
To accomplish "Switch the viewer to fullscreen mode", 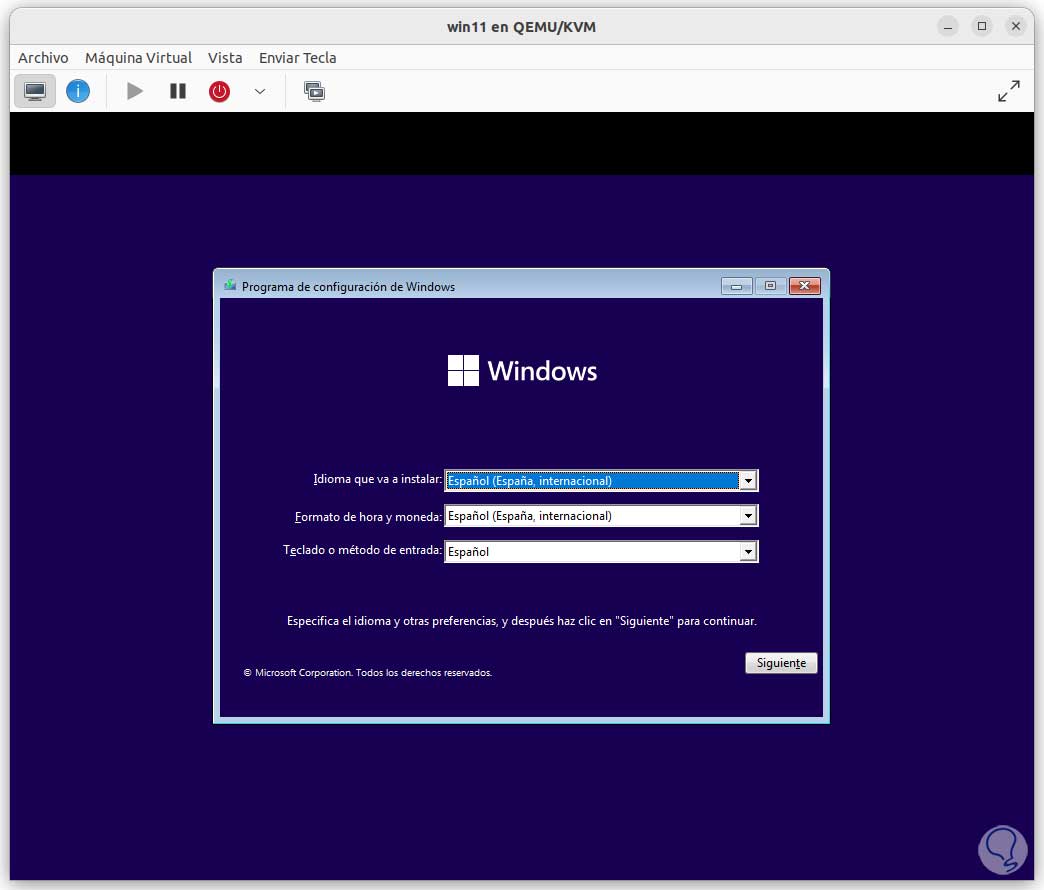I will 1009,91.
